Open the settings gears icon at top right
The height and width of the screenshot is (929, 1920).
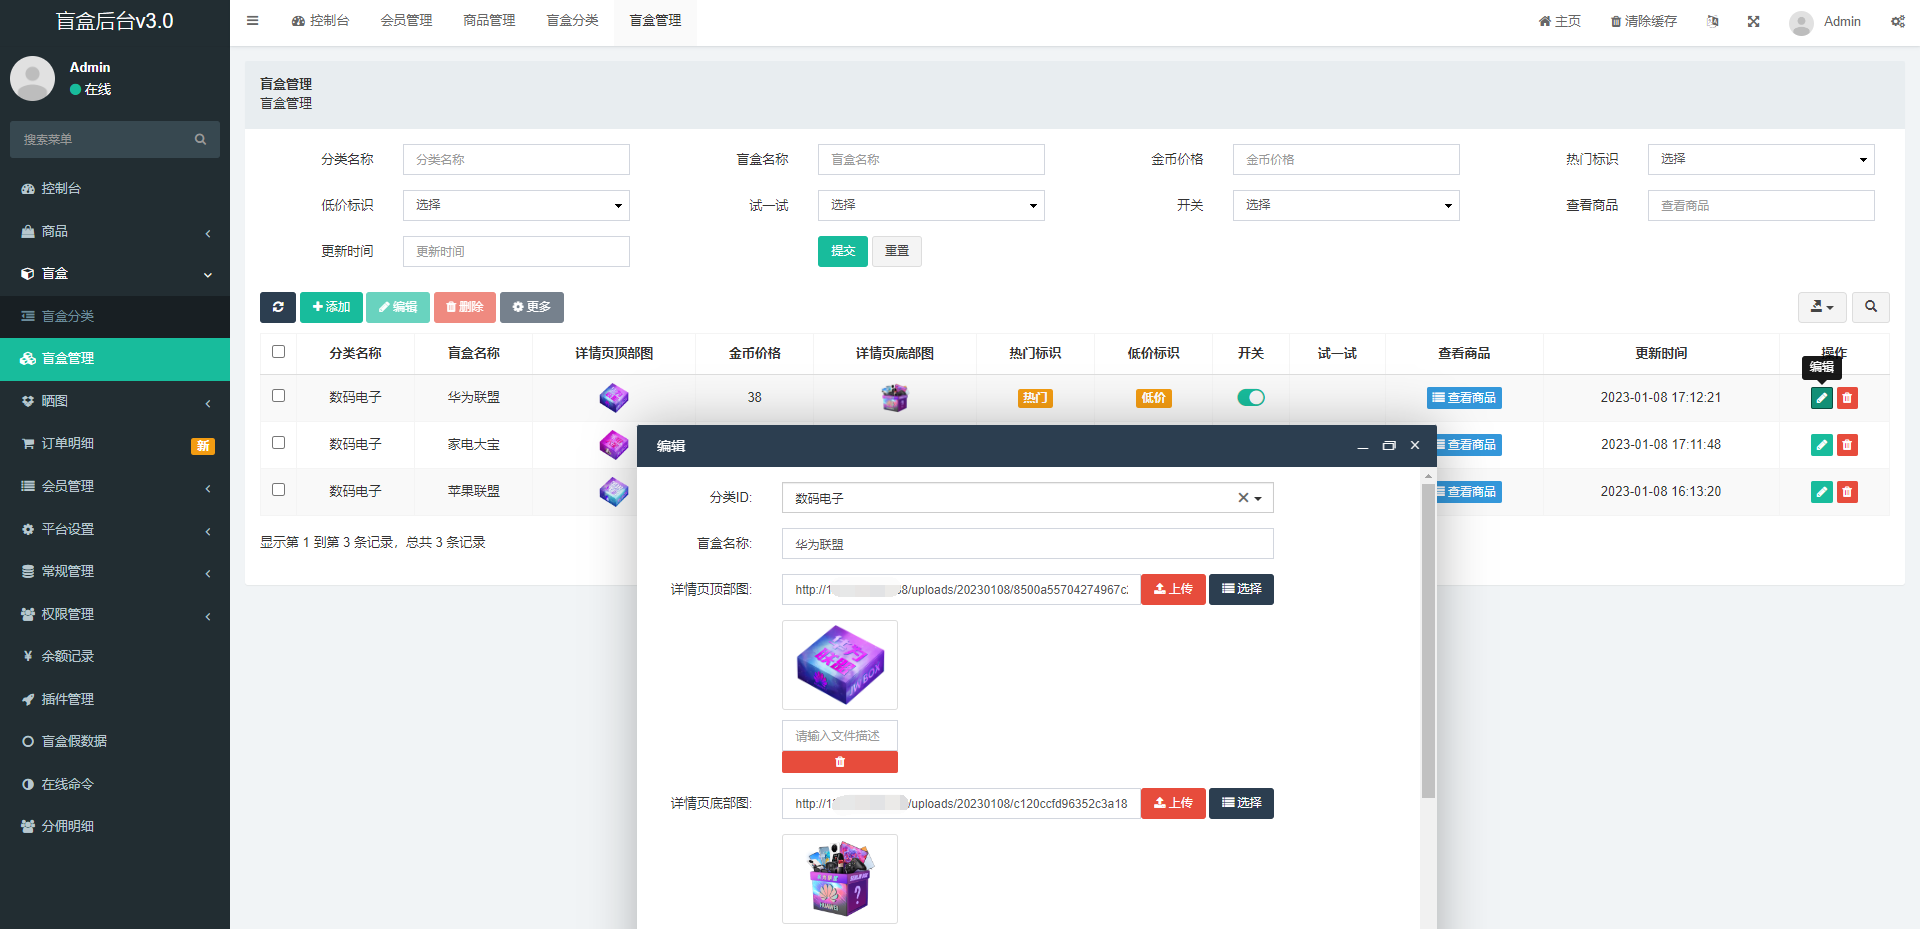[1897, 21]
